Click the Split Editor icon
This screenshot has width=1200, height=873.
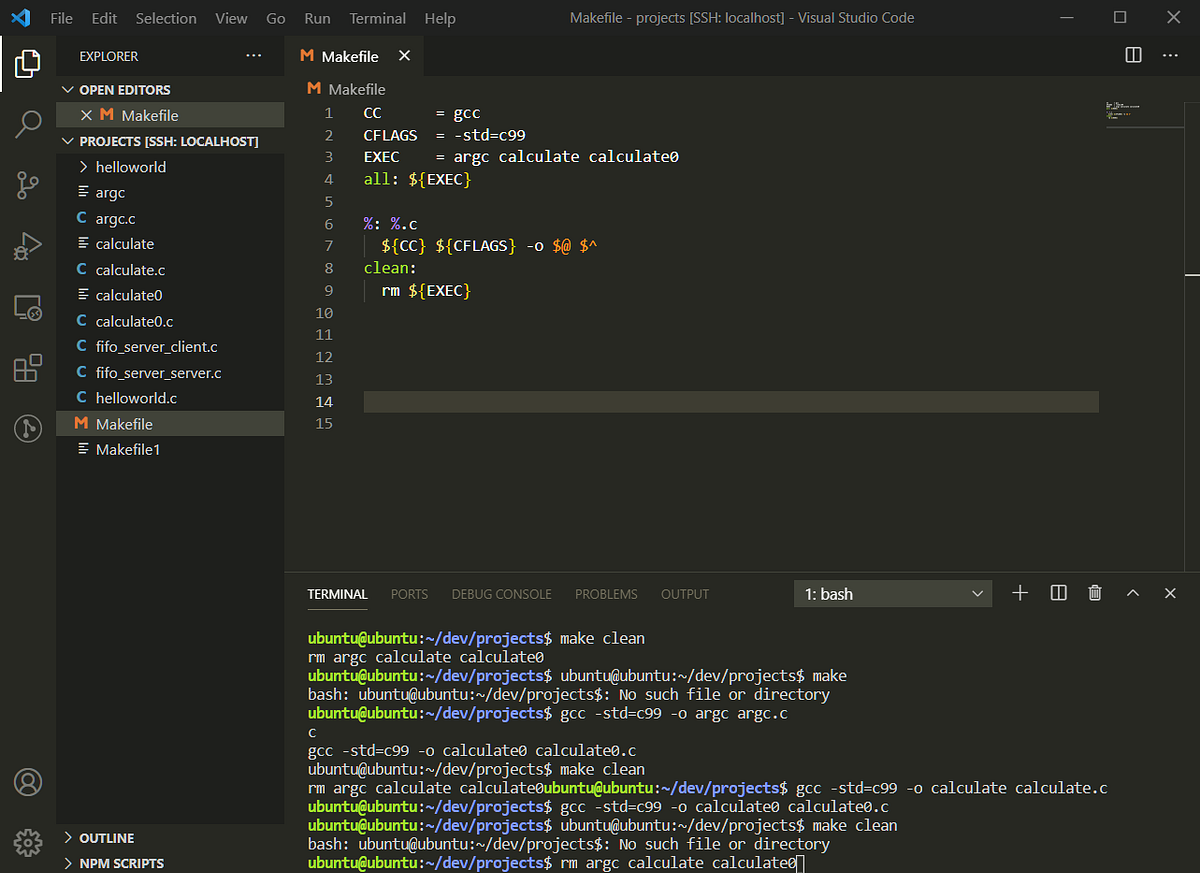click(x=1132, y=55)
